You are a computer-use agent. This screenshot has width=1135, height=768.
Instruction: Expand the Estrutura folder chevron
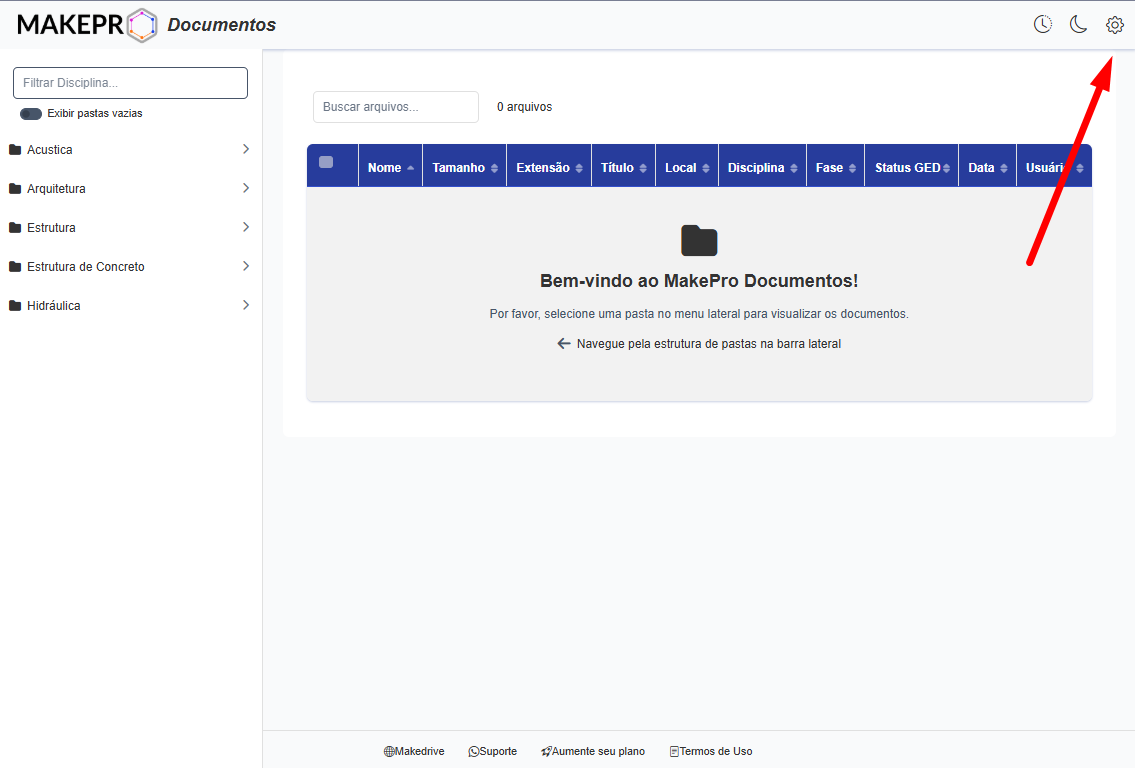pos(246,227)
